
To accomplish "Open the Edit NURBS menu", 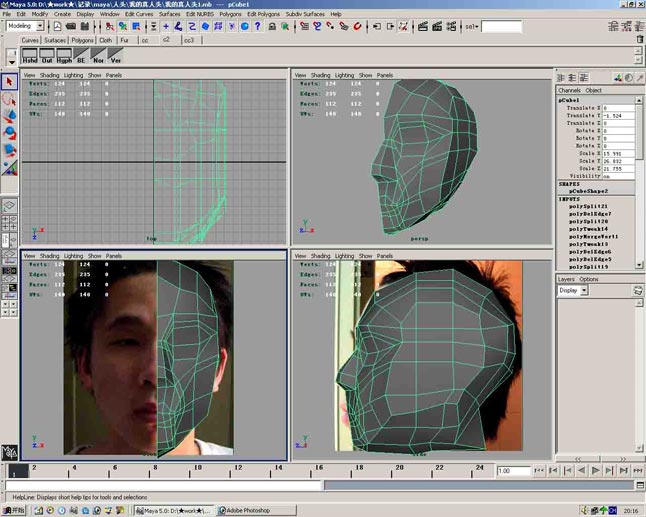I will pyautogui.click(x=200, y=14).
